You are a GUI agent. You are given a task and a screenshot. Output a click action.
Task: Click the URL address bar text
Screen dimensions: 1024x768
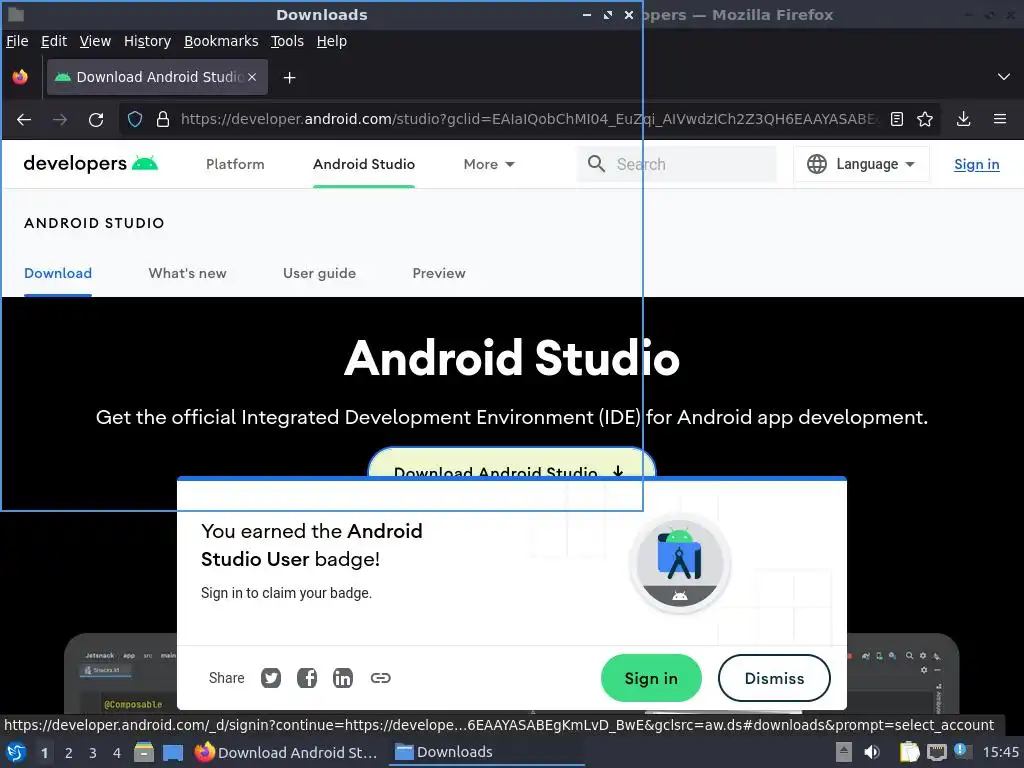pyautogui.click(x=529, y=119)
